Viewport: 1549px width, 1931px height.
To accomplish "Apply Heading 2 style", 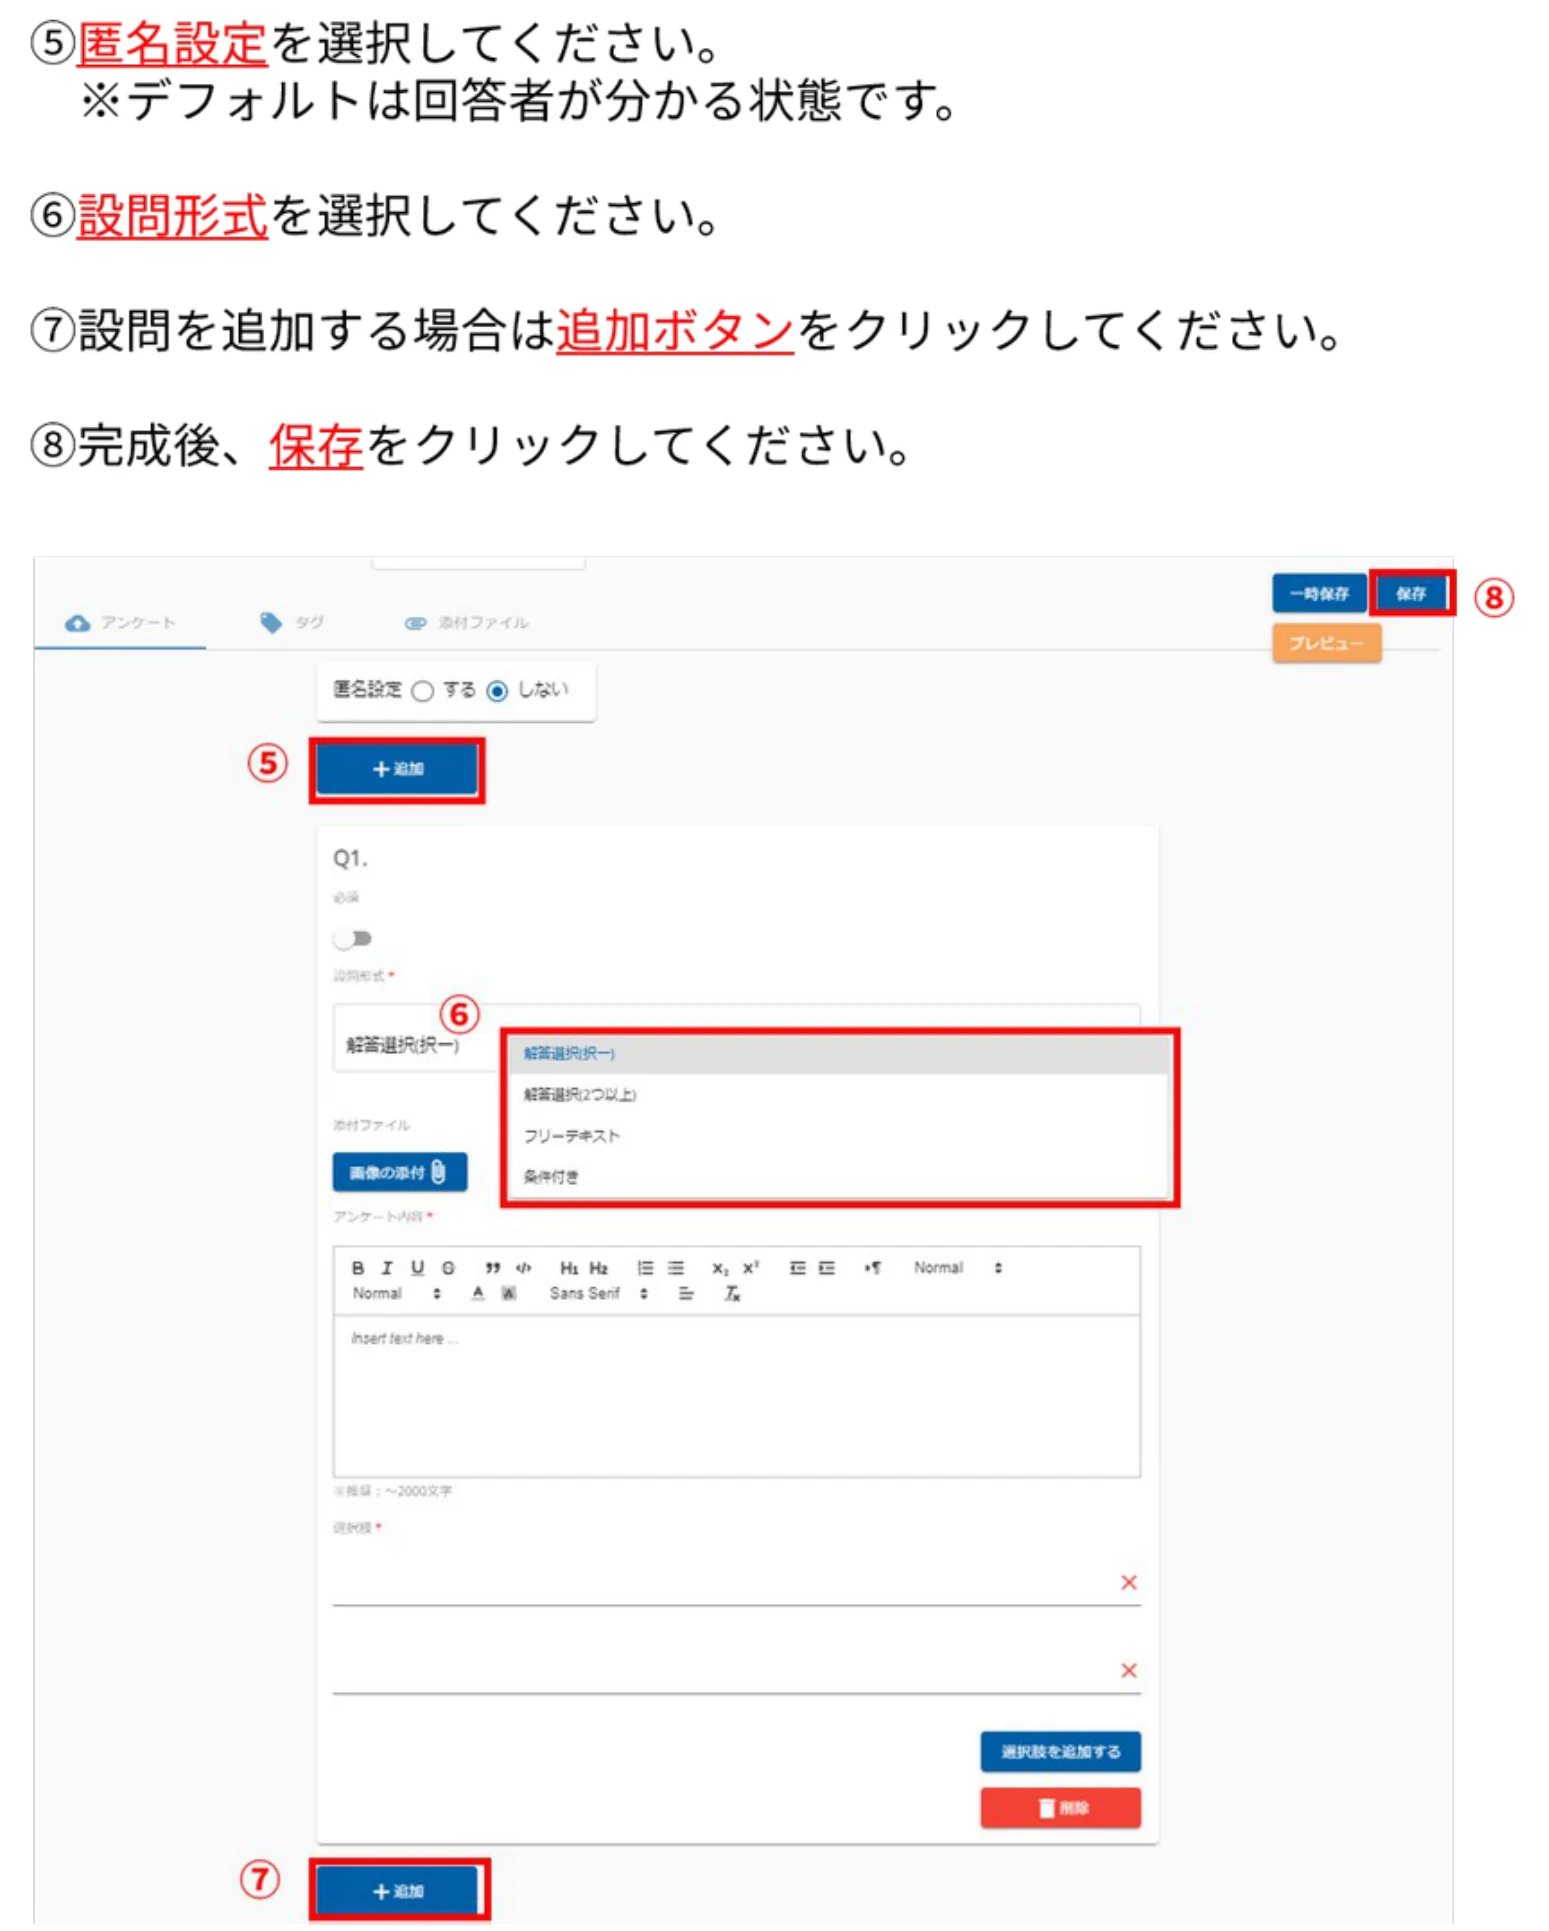I will click(x=598, y=1267).
